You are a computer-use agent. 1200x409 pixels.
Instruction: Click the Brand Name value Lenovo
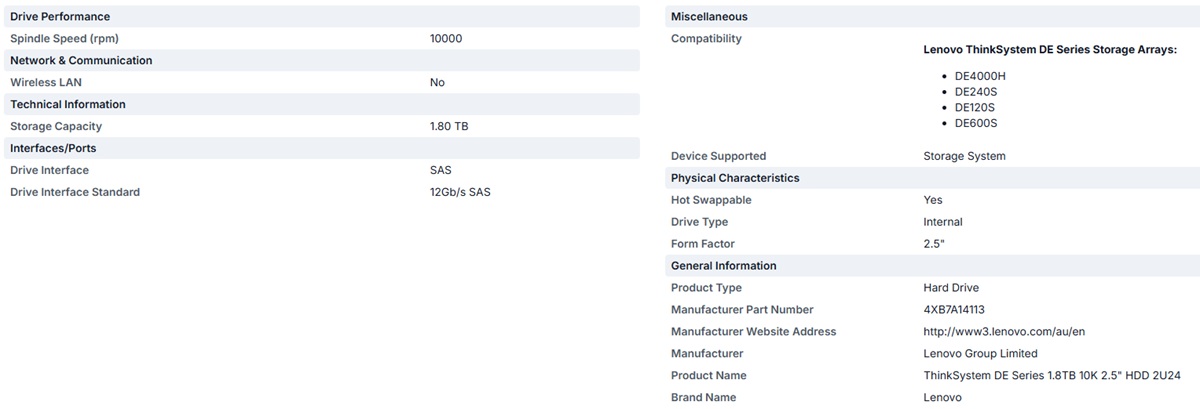[943, 399]
